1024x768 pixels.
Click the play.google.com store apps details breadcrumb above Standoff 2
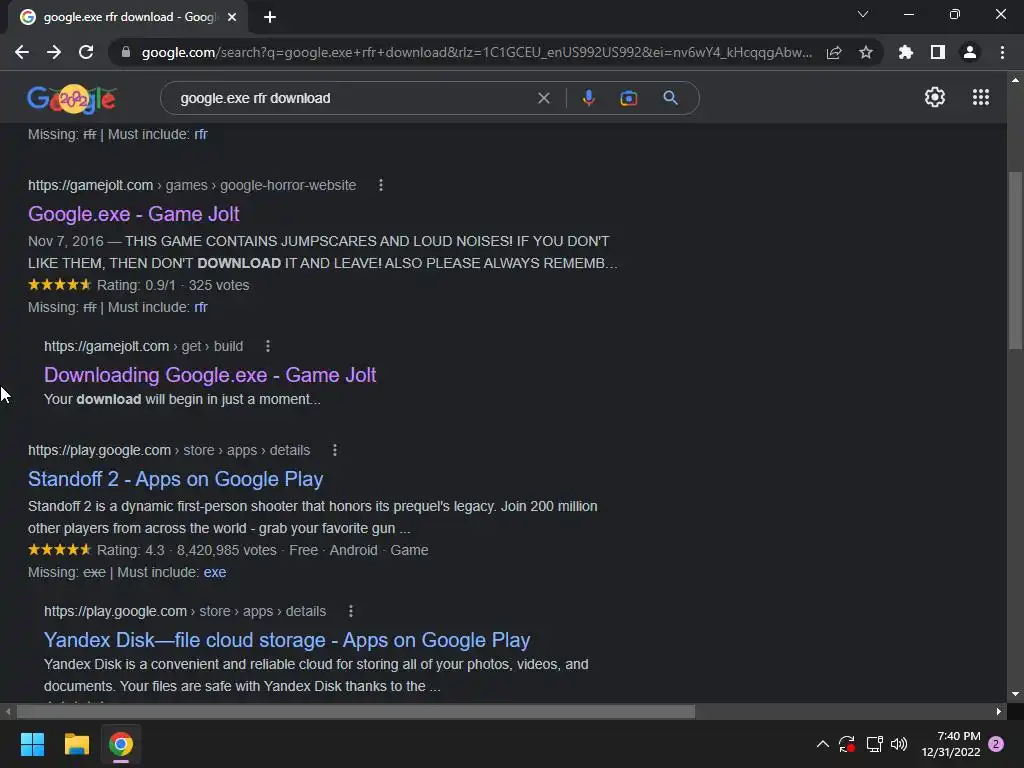(x=169, y=450)
